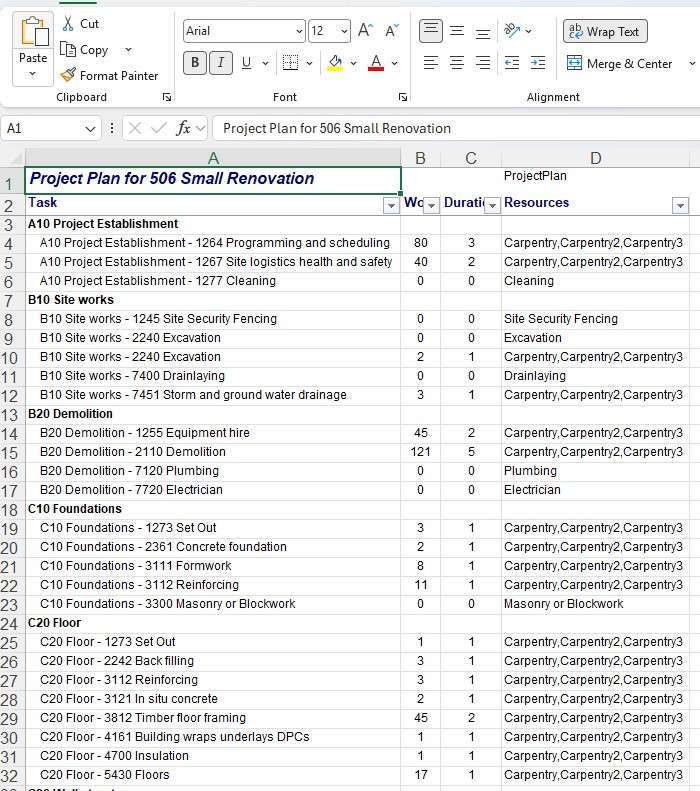Select column D header

point(596,158)
